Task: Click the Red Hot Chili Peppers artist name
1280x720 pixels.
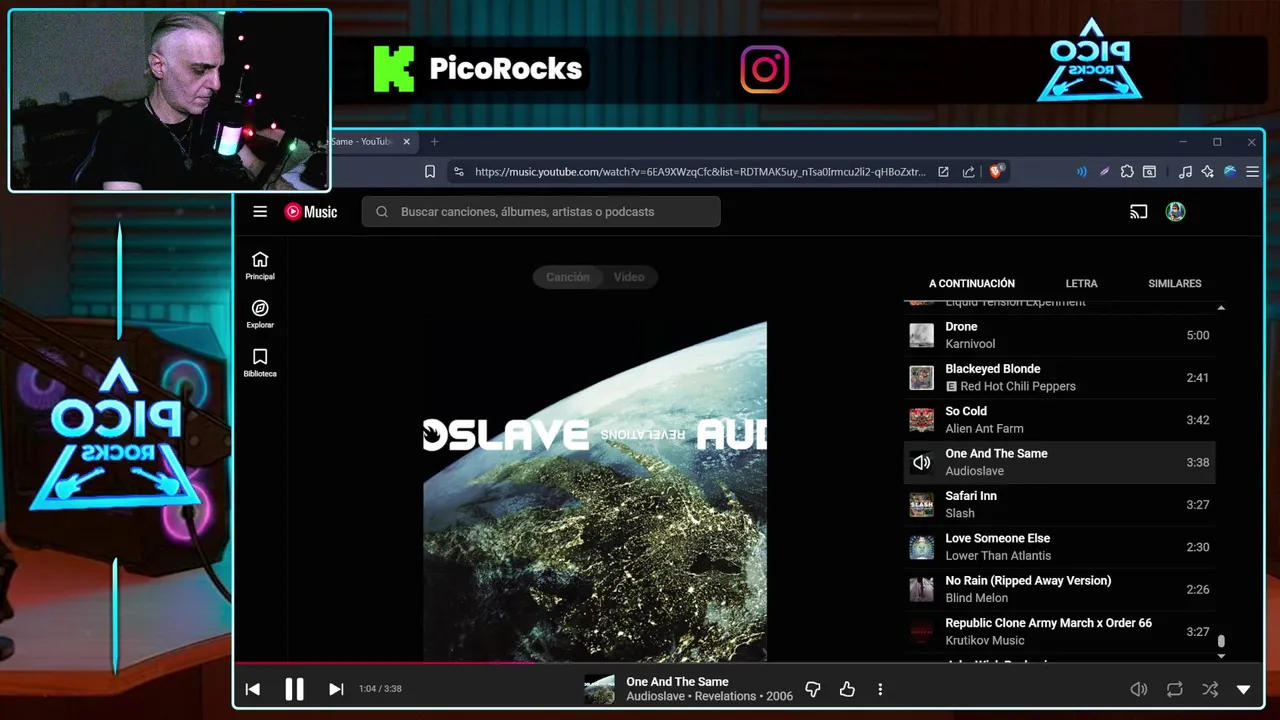Action: click(x=1018, y=386)
